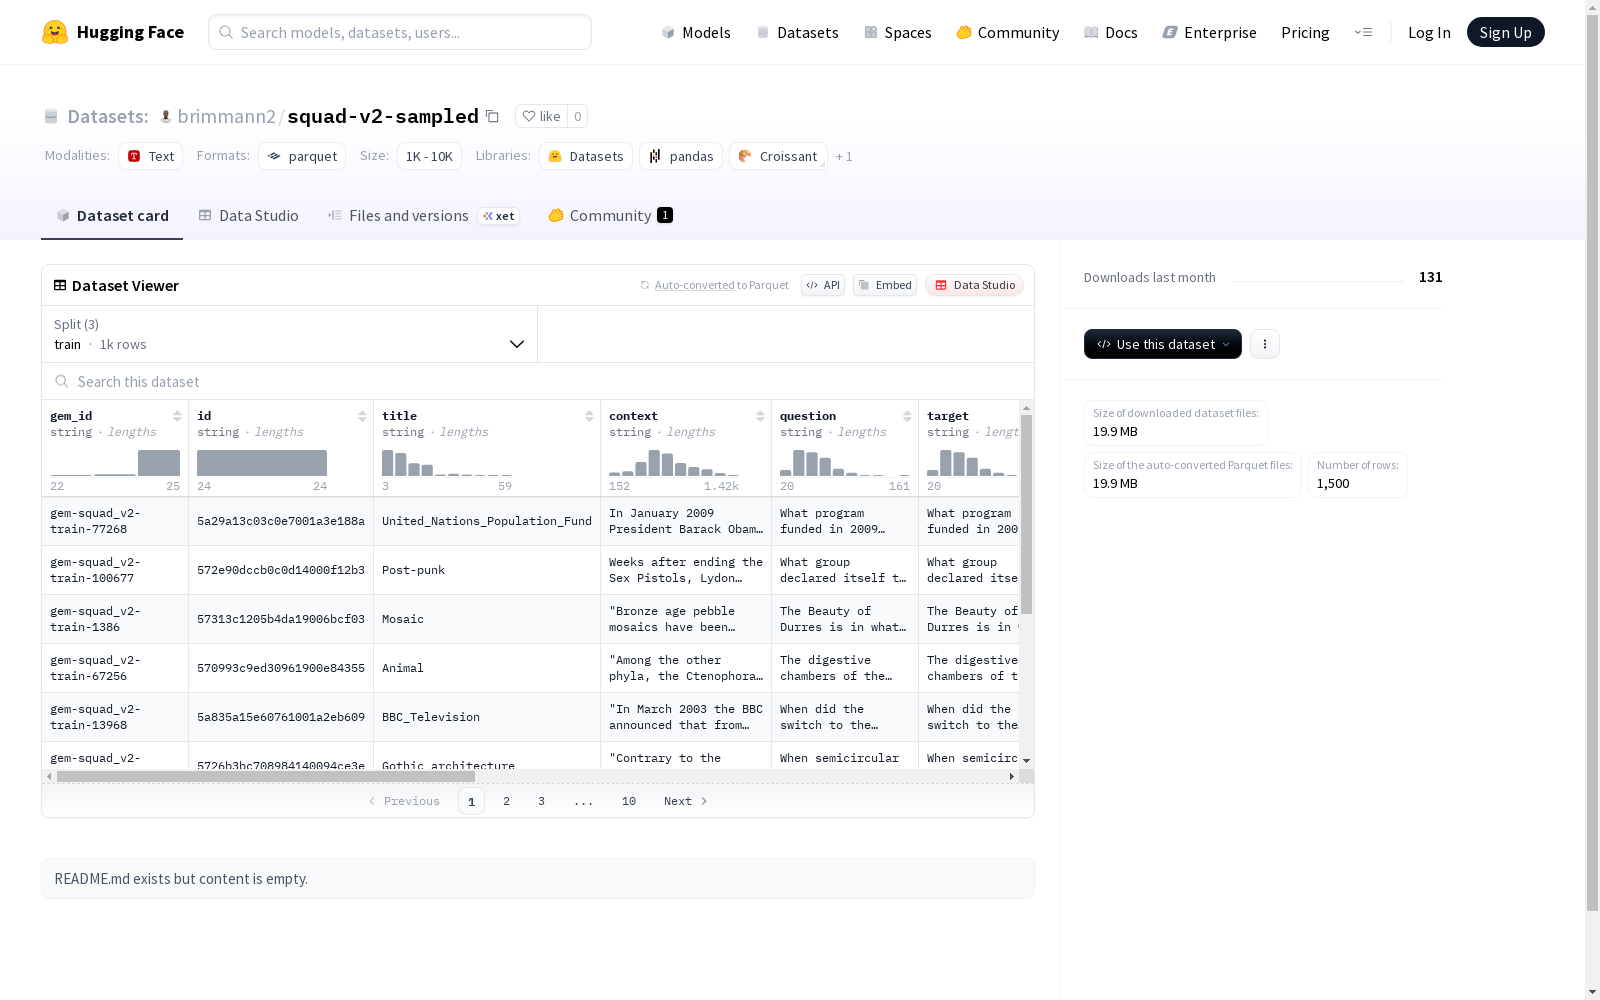This screenshot has height=1000, width=1600.
Task: Open the API button in viewer
Action: [x=823, y=285]
